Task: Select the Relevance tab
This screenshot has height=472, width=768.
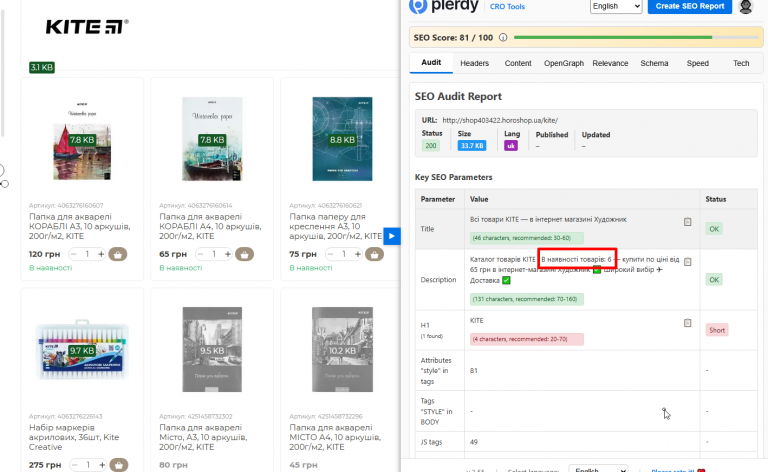Action: click(610, 63)
